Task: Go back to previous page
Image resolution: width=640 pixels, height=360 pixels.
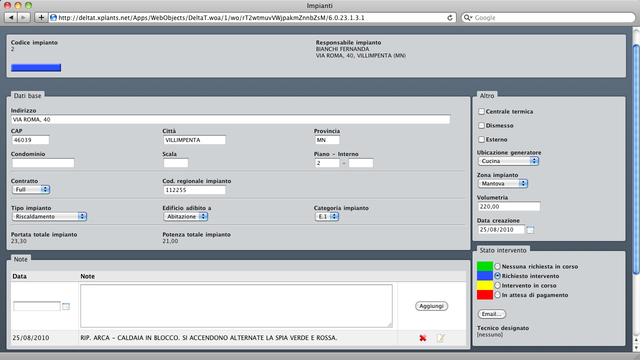Action: coord(11,18)
